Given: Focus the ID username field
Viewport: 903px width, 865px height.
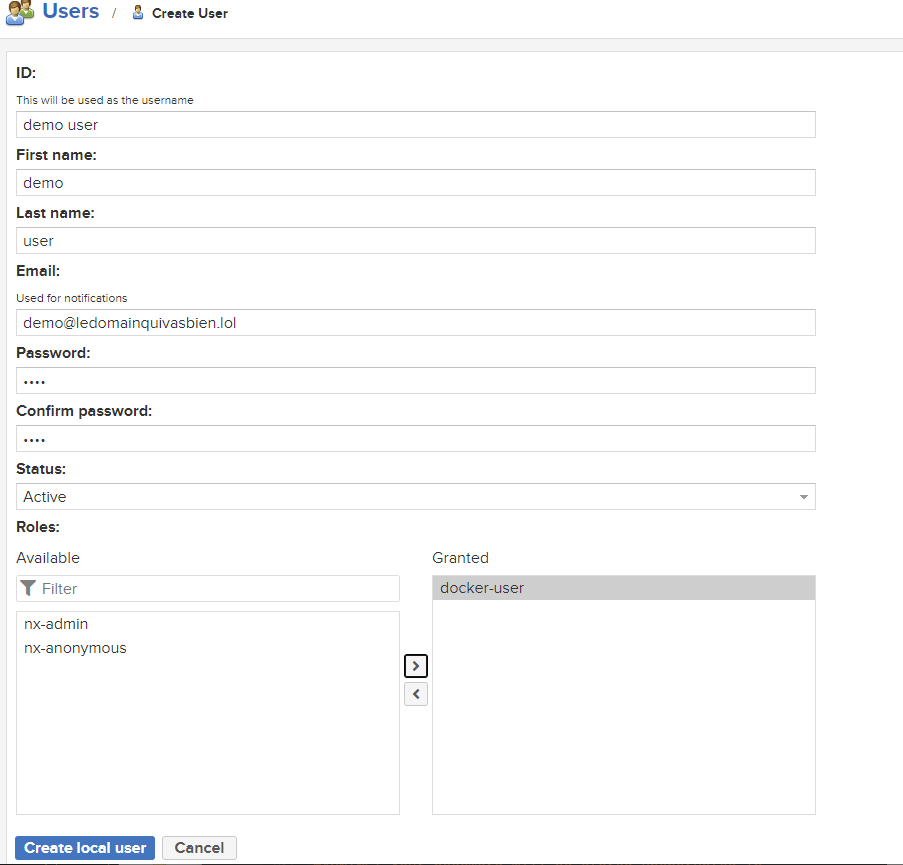Looking at the screenshot, I should point(415,125).
